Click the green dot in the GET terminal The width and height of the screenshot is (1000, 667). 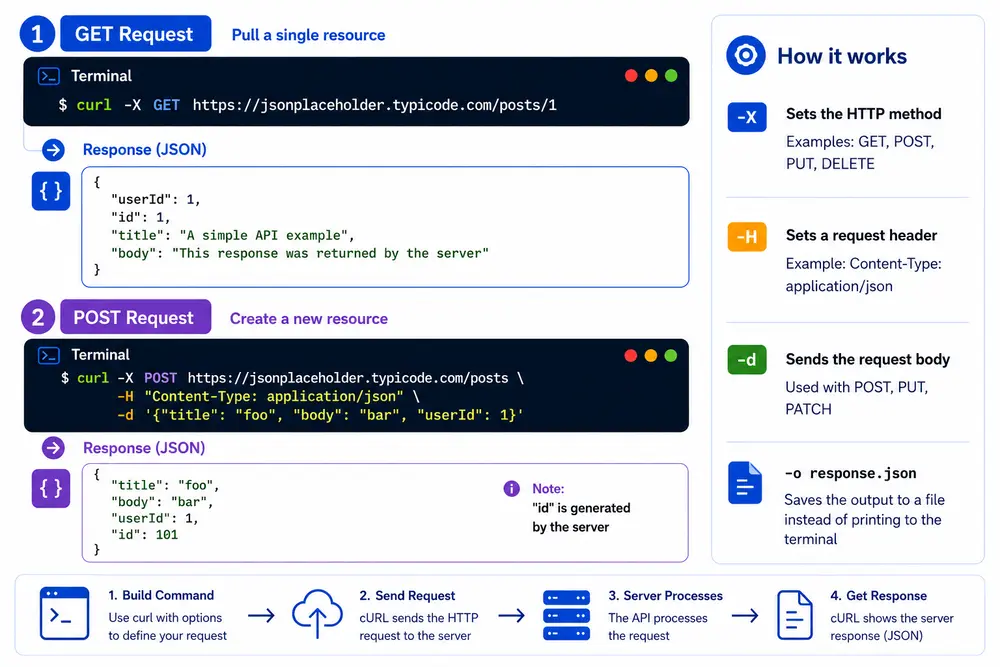tap(671, 76)
